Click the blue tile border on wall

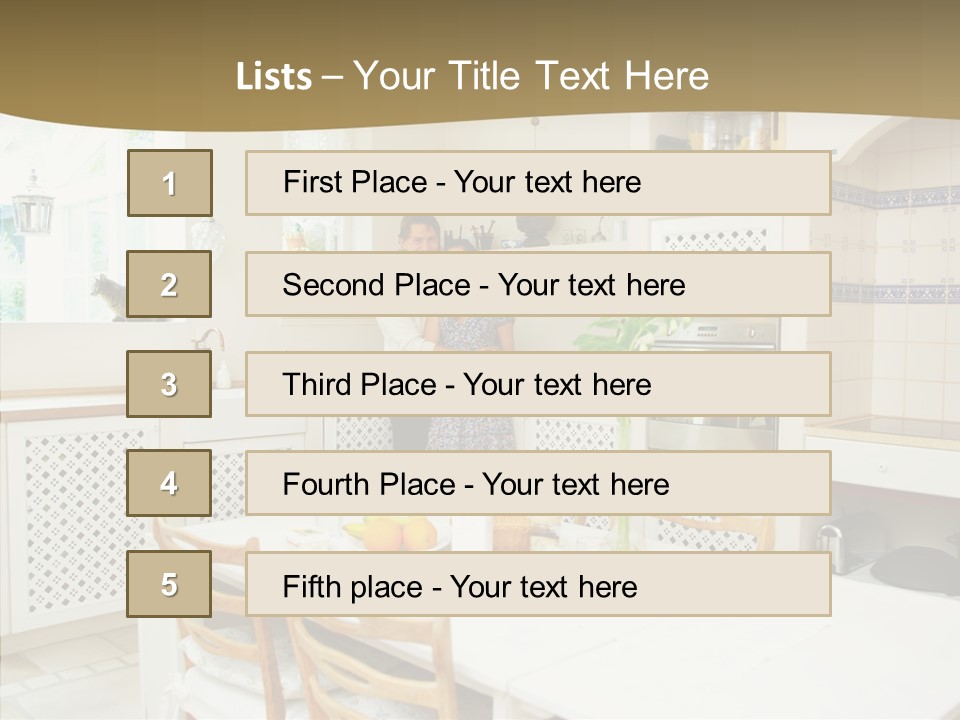pos(894,195)
